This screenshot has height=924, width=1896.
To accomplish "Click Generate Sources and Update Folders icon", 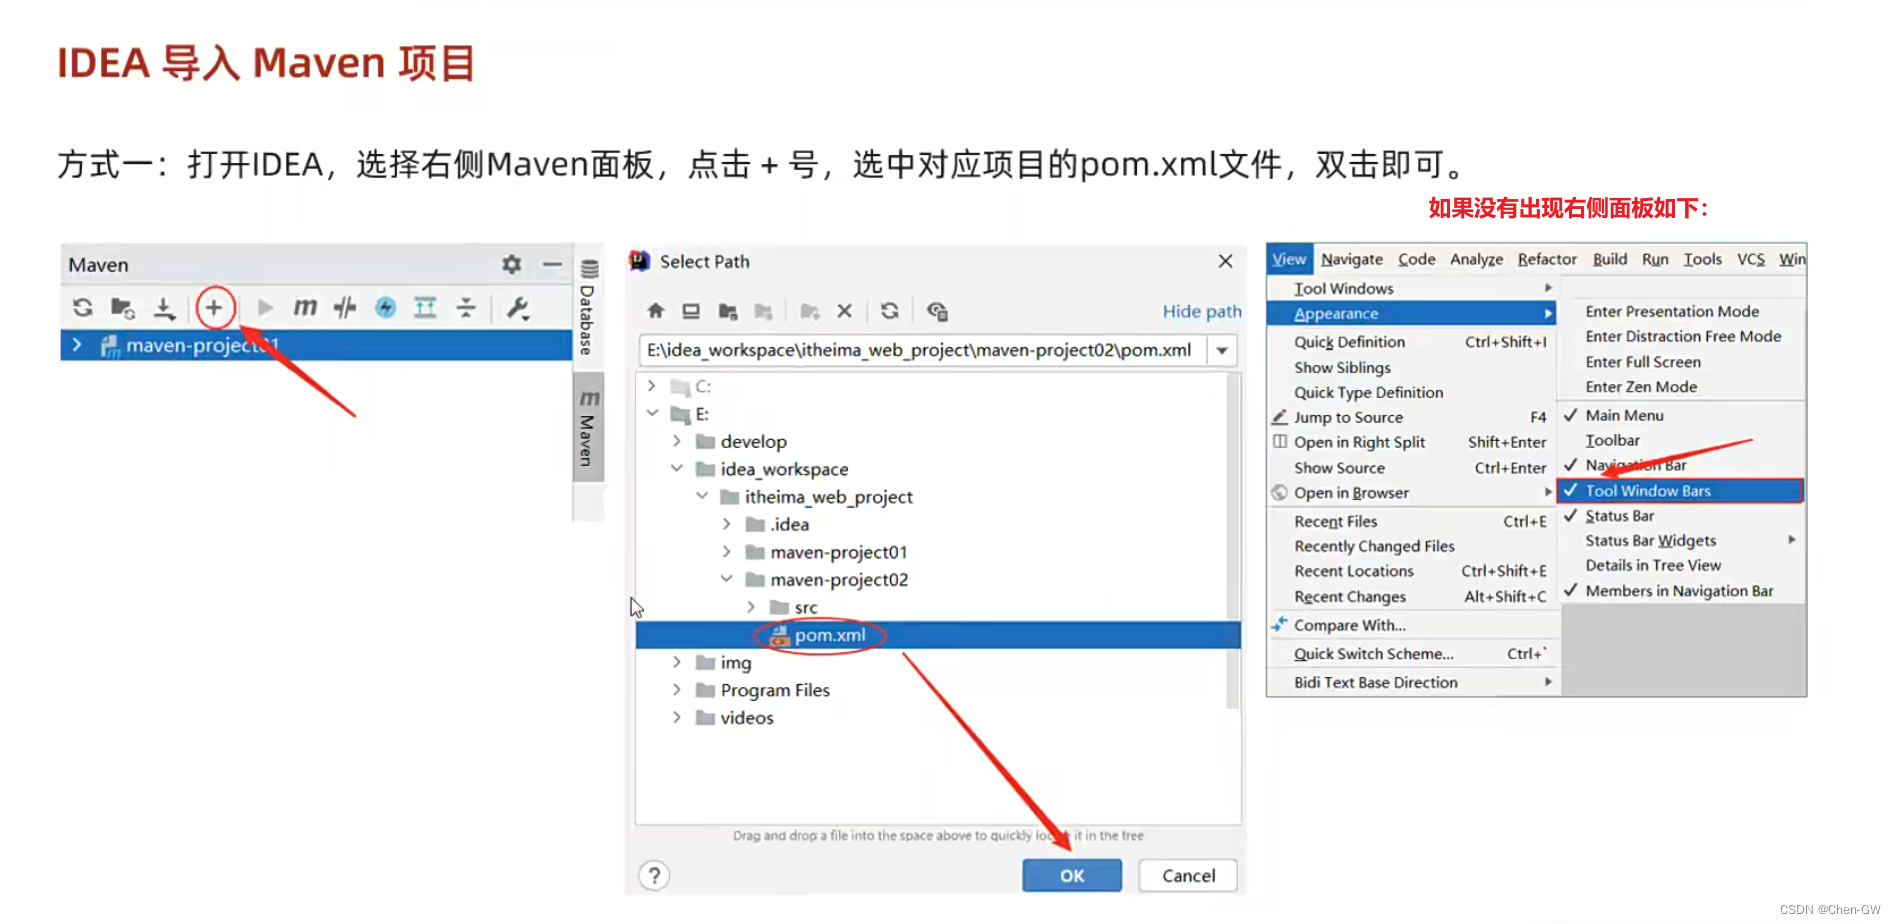I will click(x=123, y=308).
